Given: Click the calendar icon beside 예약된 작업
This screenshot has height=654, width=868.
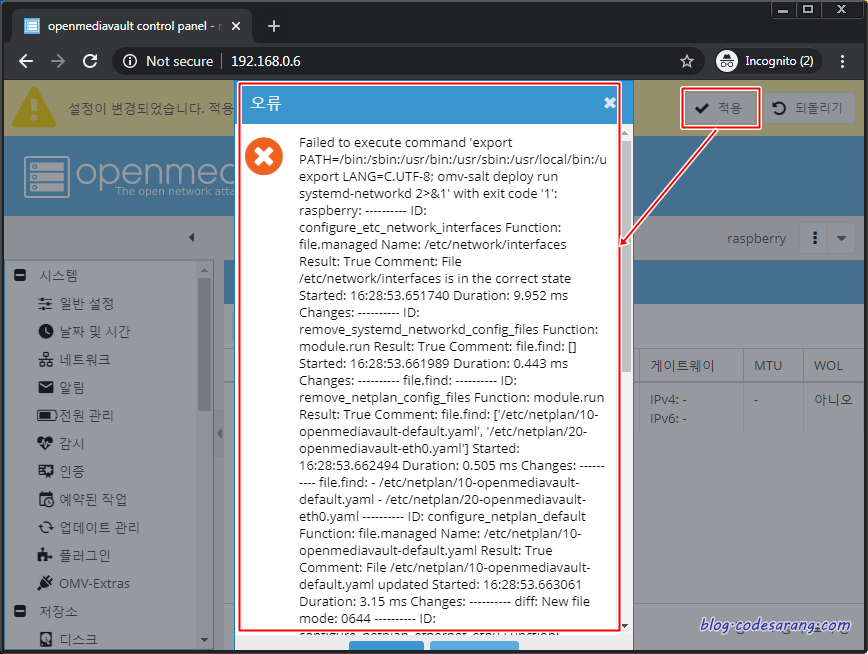Looking at the screenshot, I should (x=45, y=499).
